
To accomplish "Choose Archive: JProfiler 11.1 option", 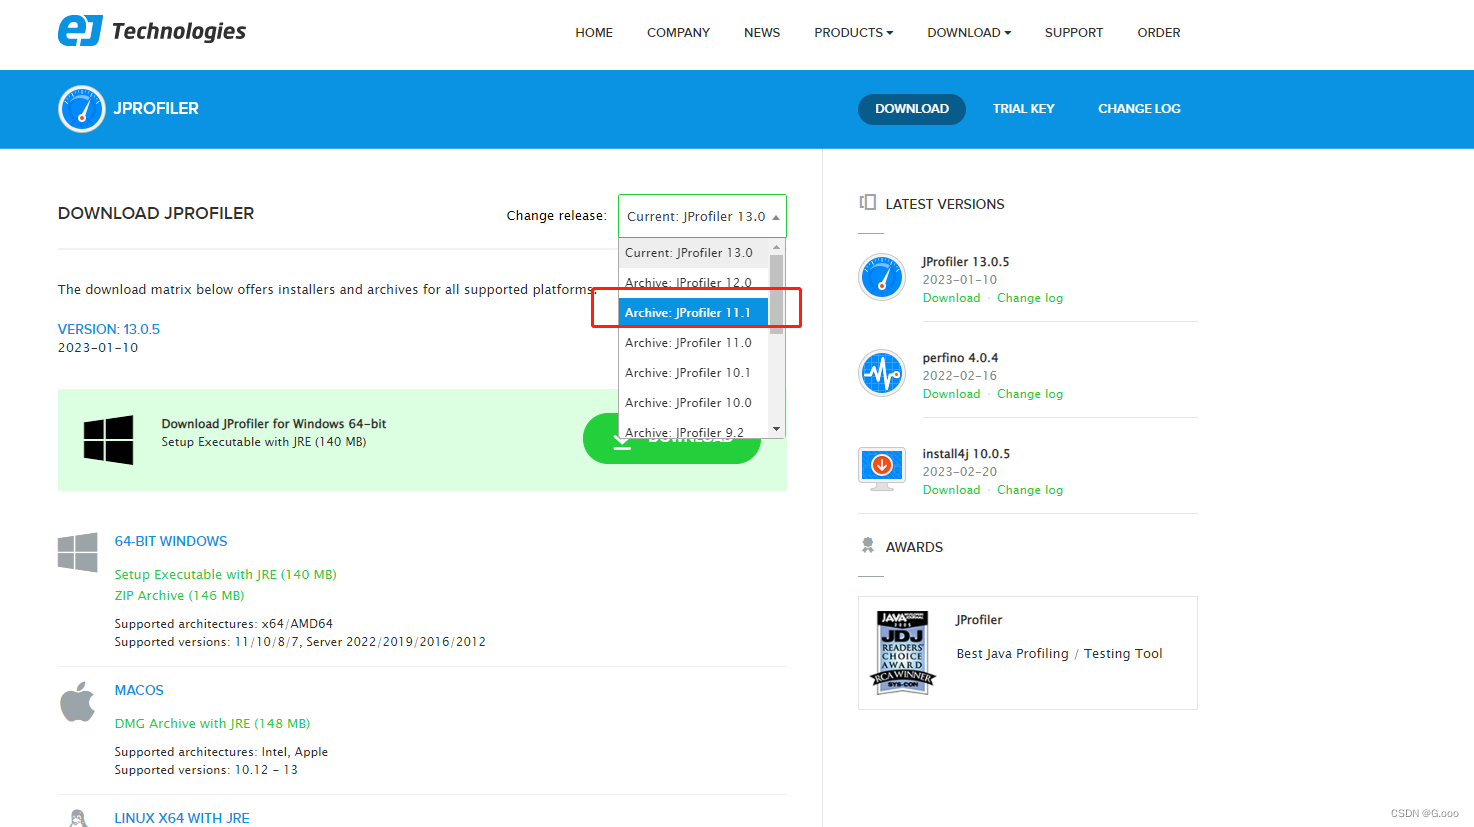I will 693,313.
